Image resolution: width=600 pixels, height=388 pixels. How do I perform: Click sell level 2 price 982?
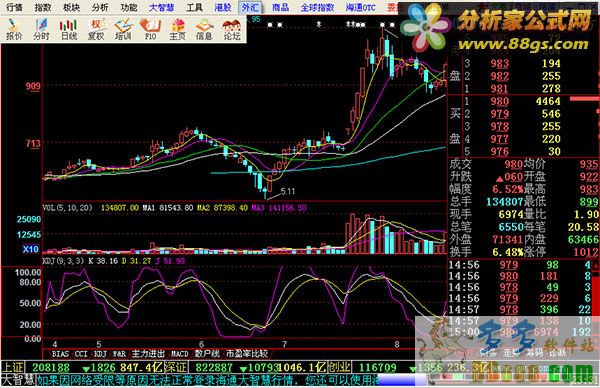coord(499,76)
